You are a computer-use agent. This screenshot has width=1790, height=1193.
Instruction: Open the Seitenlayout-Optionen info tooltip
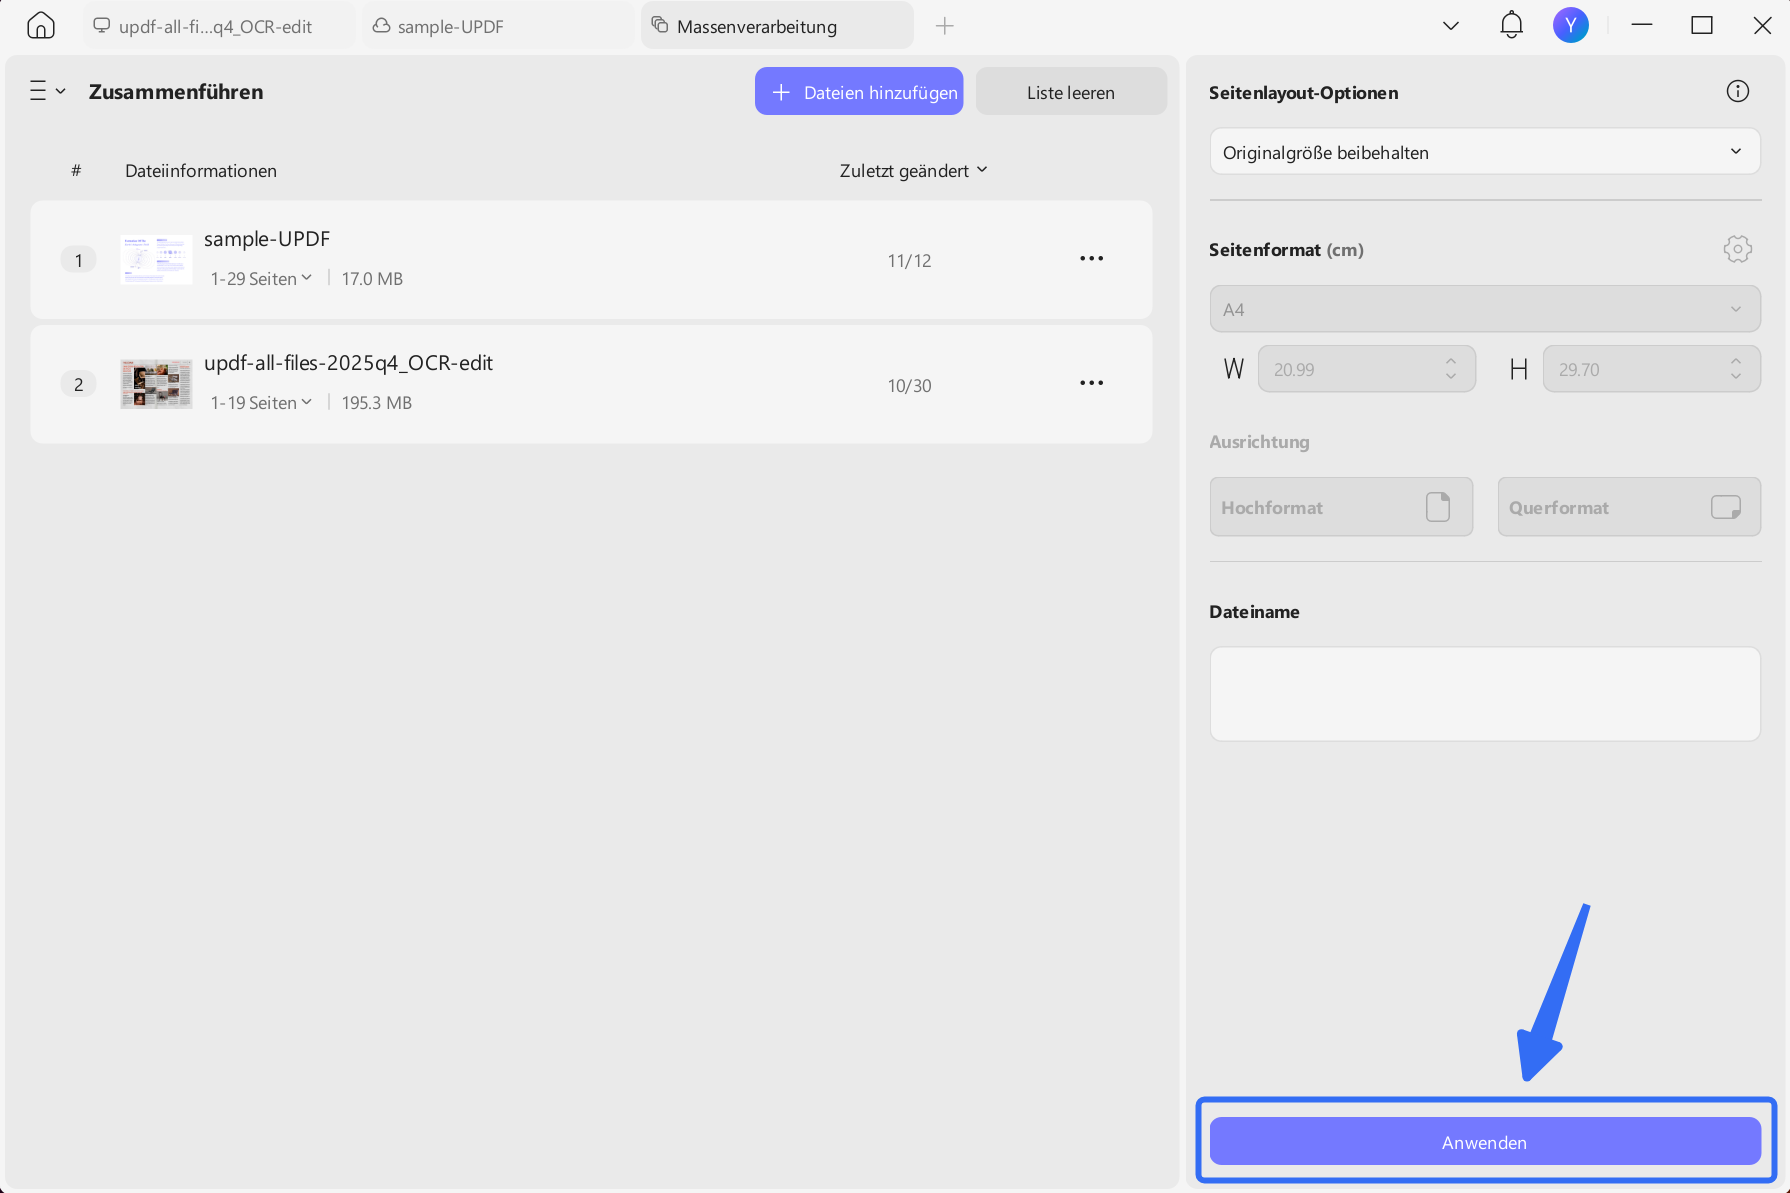(1737, 91)
